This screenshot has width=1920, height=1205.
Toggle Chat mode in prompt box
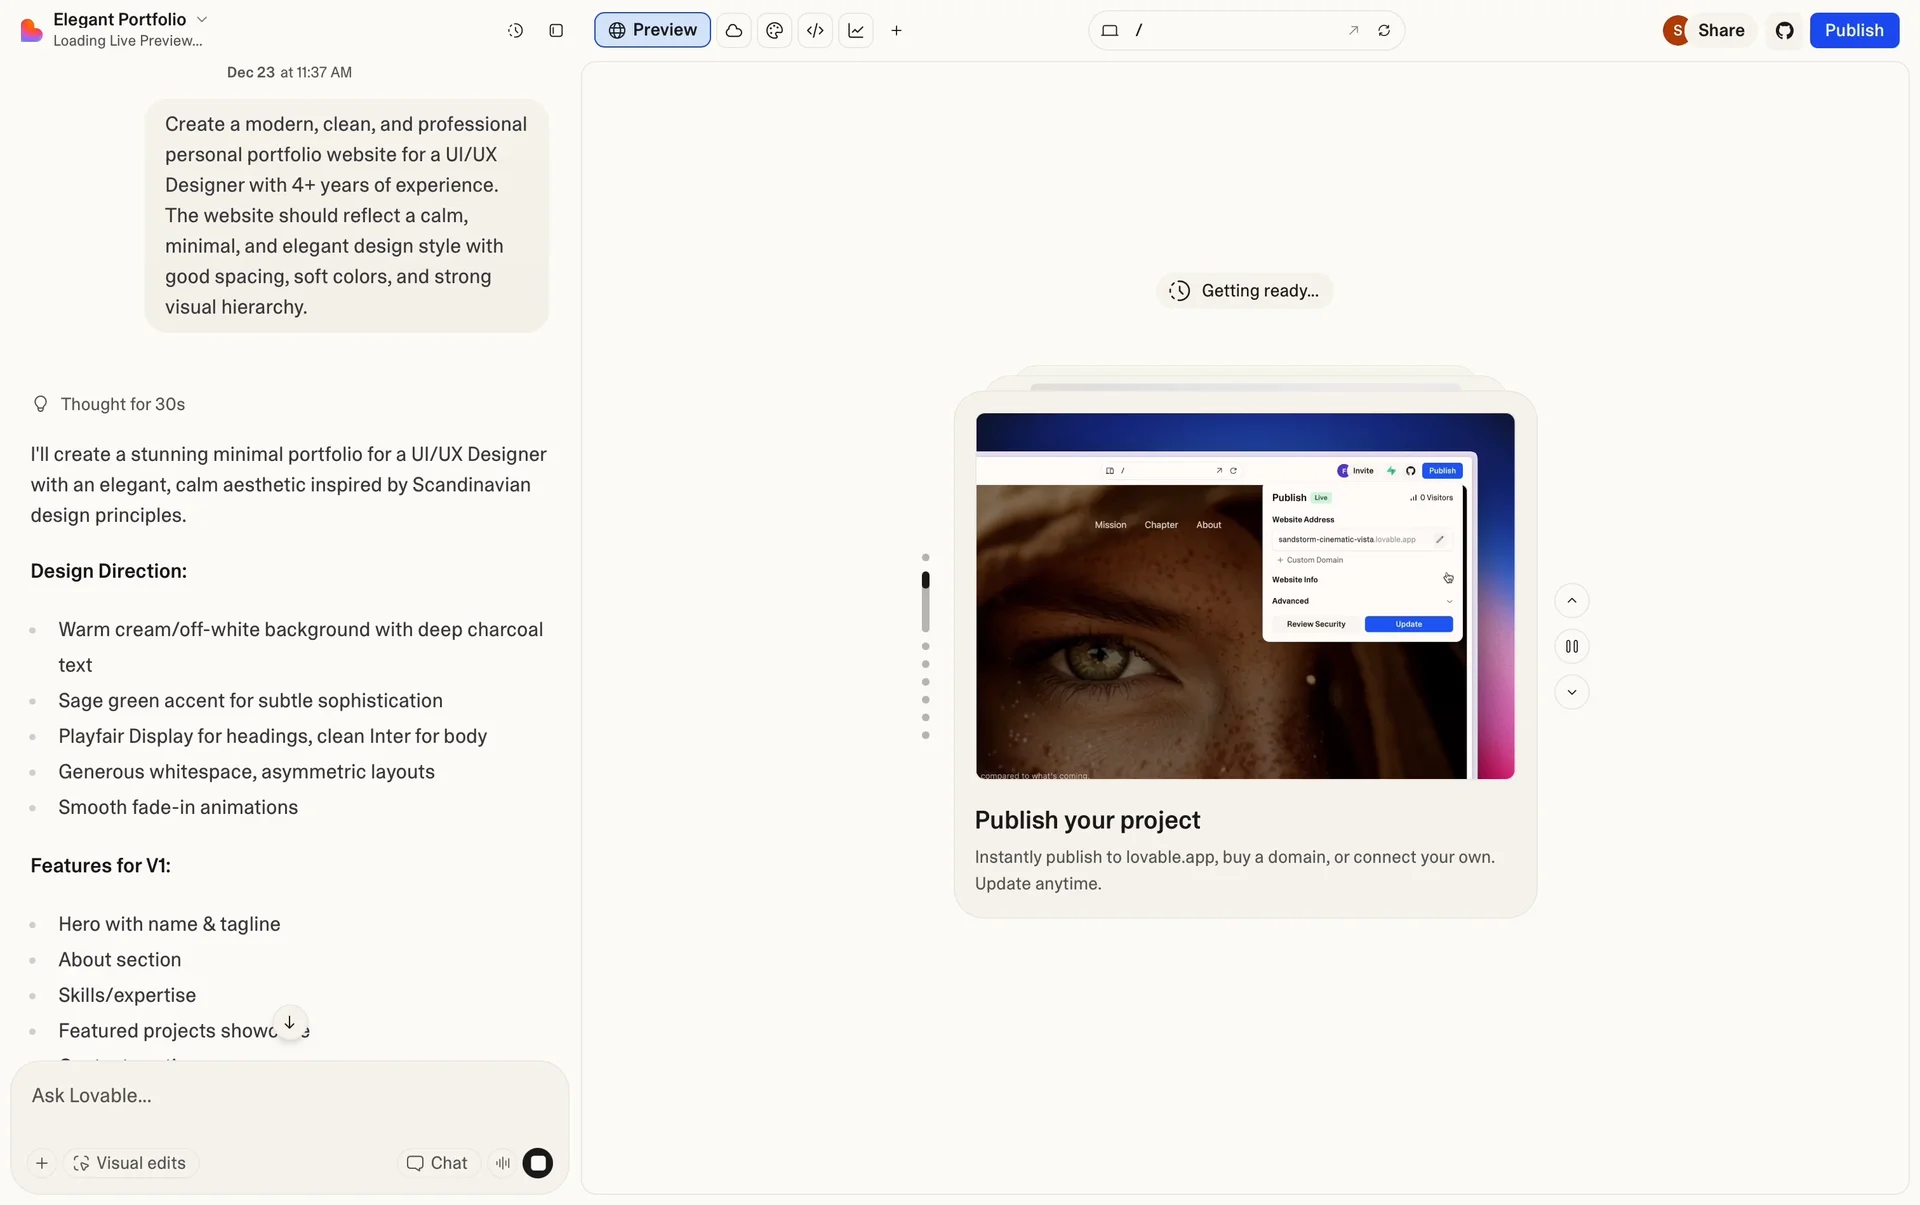(436, 1163)
